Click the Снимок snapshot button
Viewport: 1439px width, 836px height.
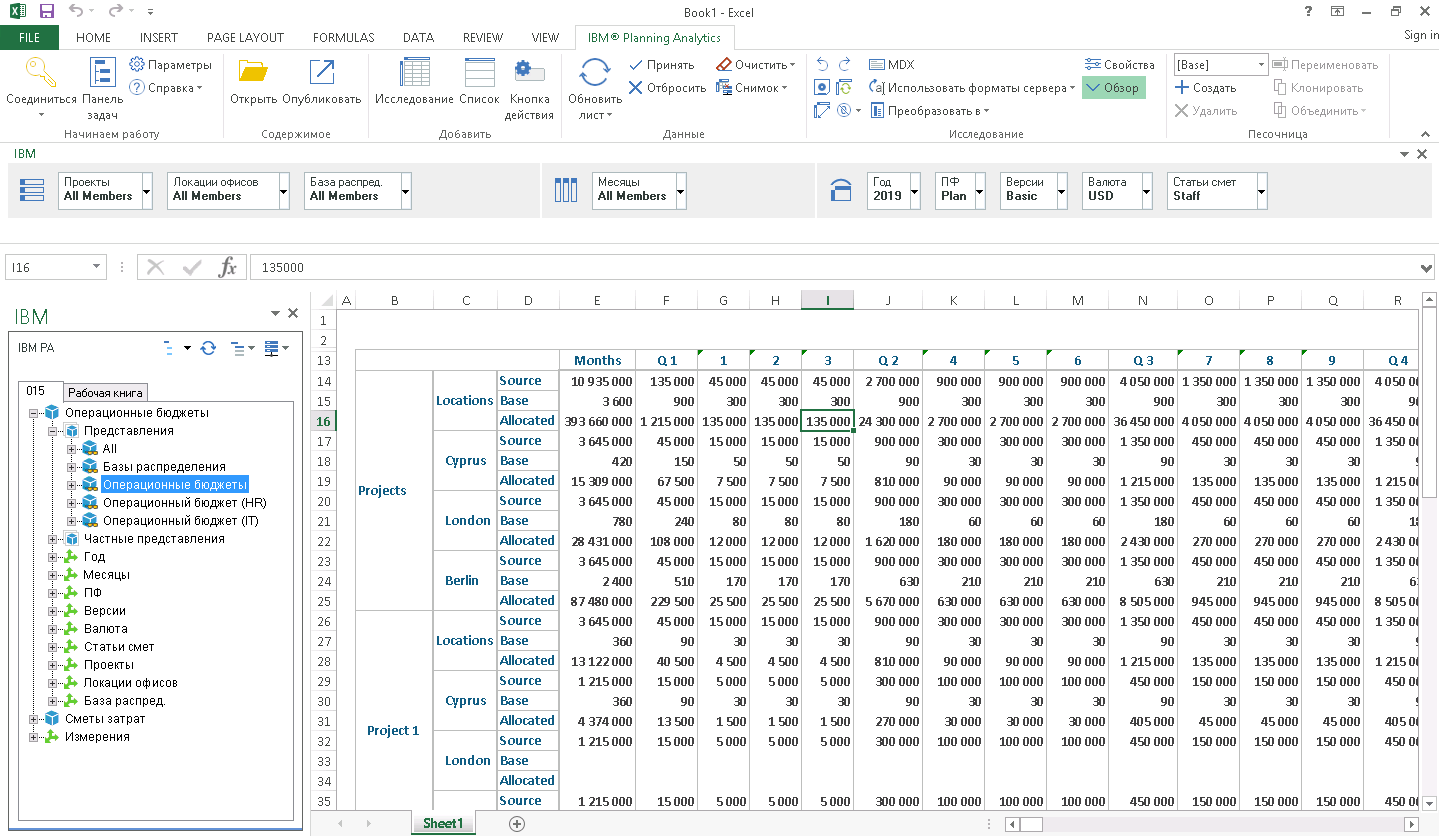tap(751, 88)
